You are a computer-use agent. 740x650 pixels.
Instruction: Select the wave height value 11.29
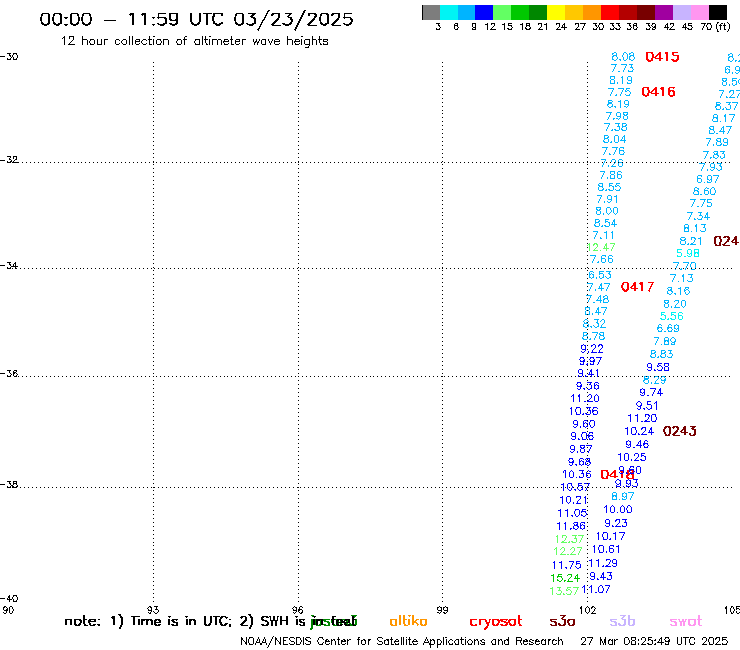(603, 563)
